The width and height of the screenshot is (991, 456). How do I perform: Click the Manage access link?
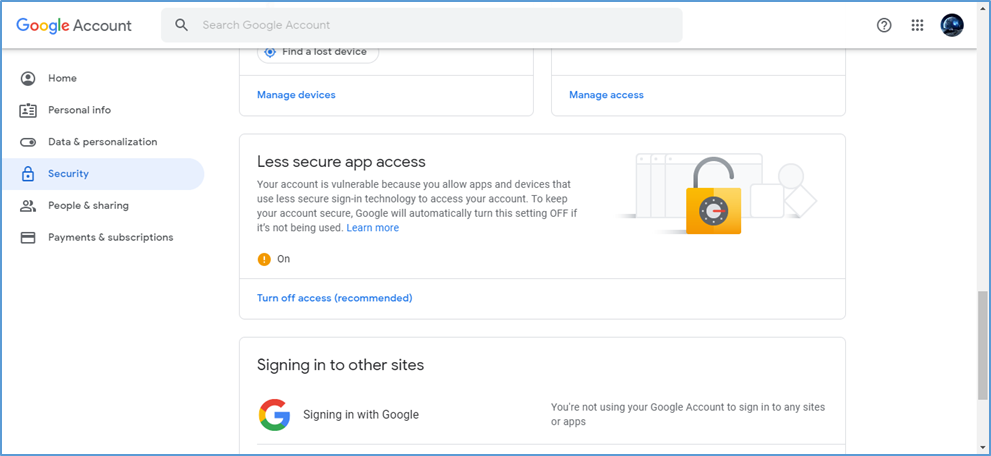pos(606,95)
